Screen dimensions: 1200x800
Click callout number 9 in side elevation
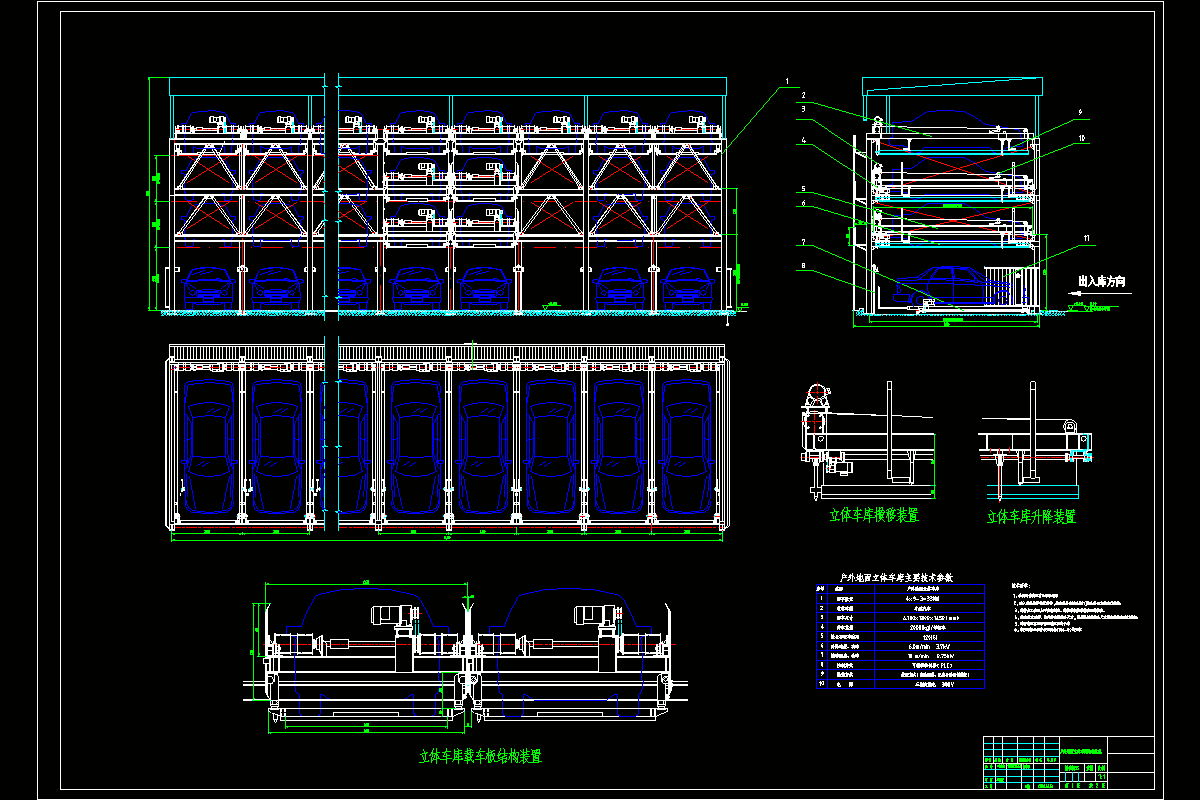click(1080, 112)
